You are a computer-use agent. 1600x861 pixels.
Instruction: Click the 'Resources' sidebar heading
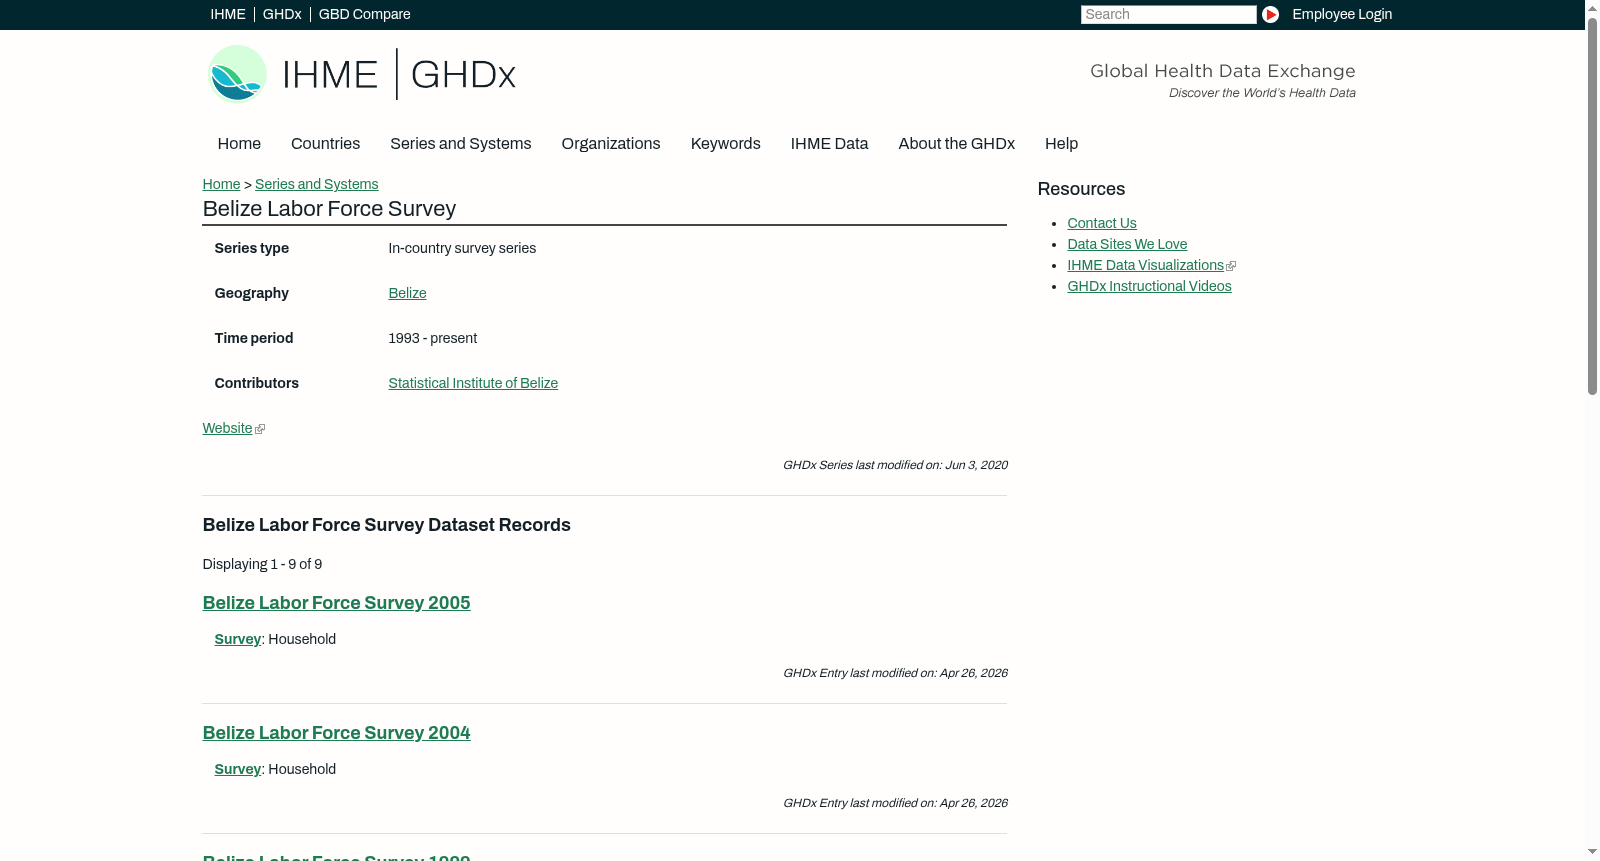point(1081,189)
